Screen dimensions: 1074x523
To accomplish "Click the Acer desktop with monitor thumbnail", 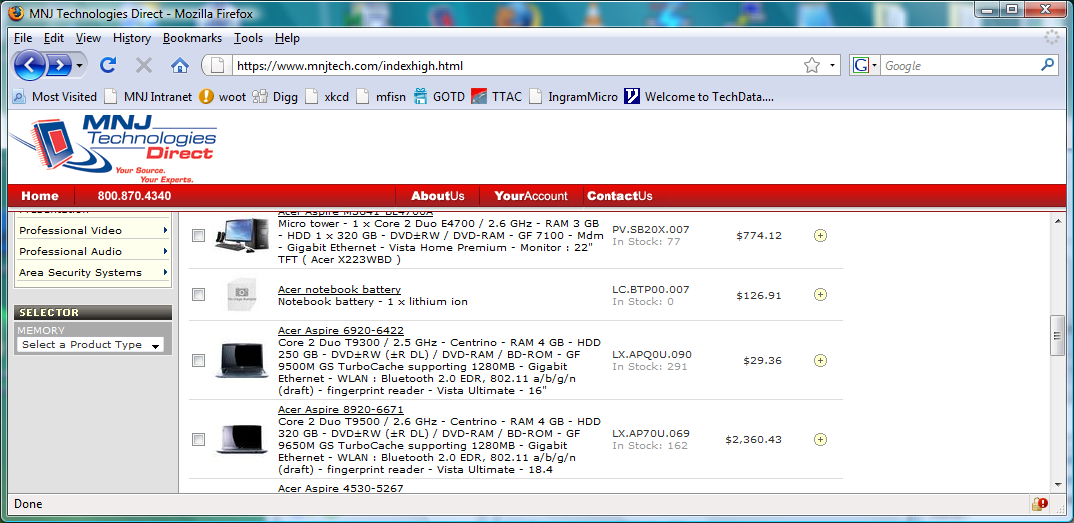I will coord(242,235).
